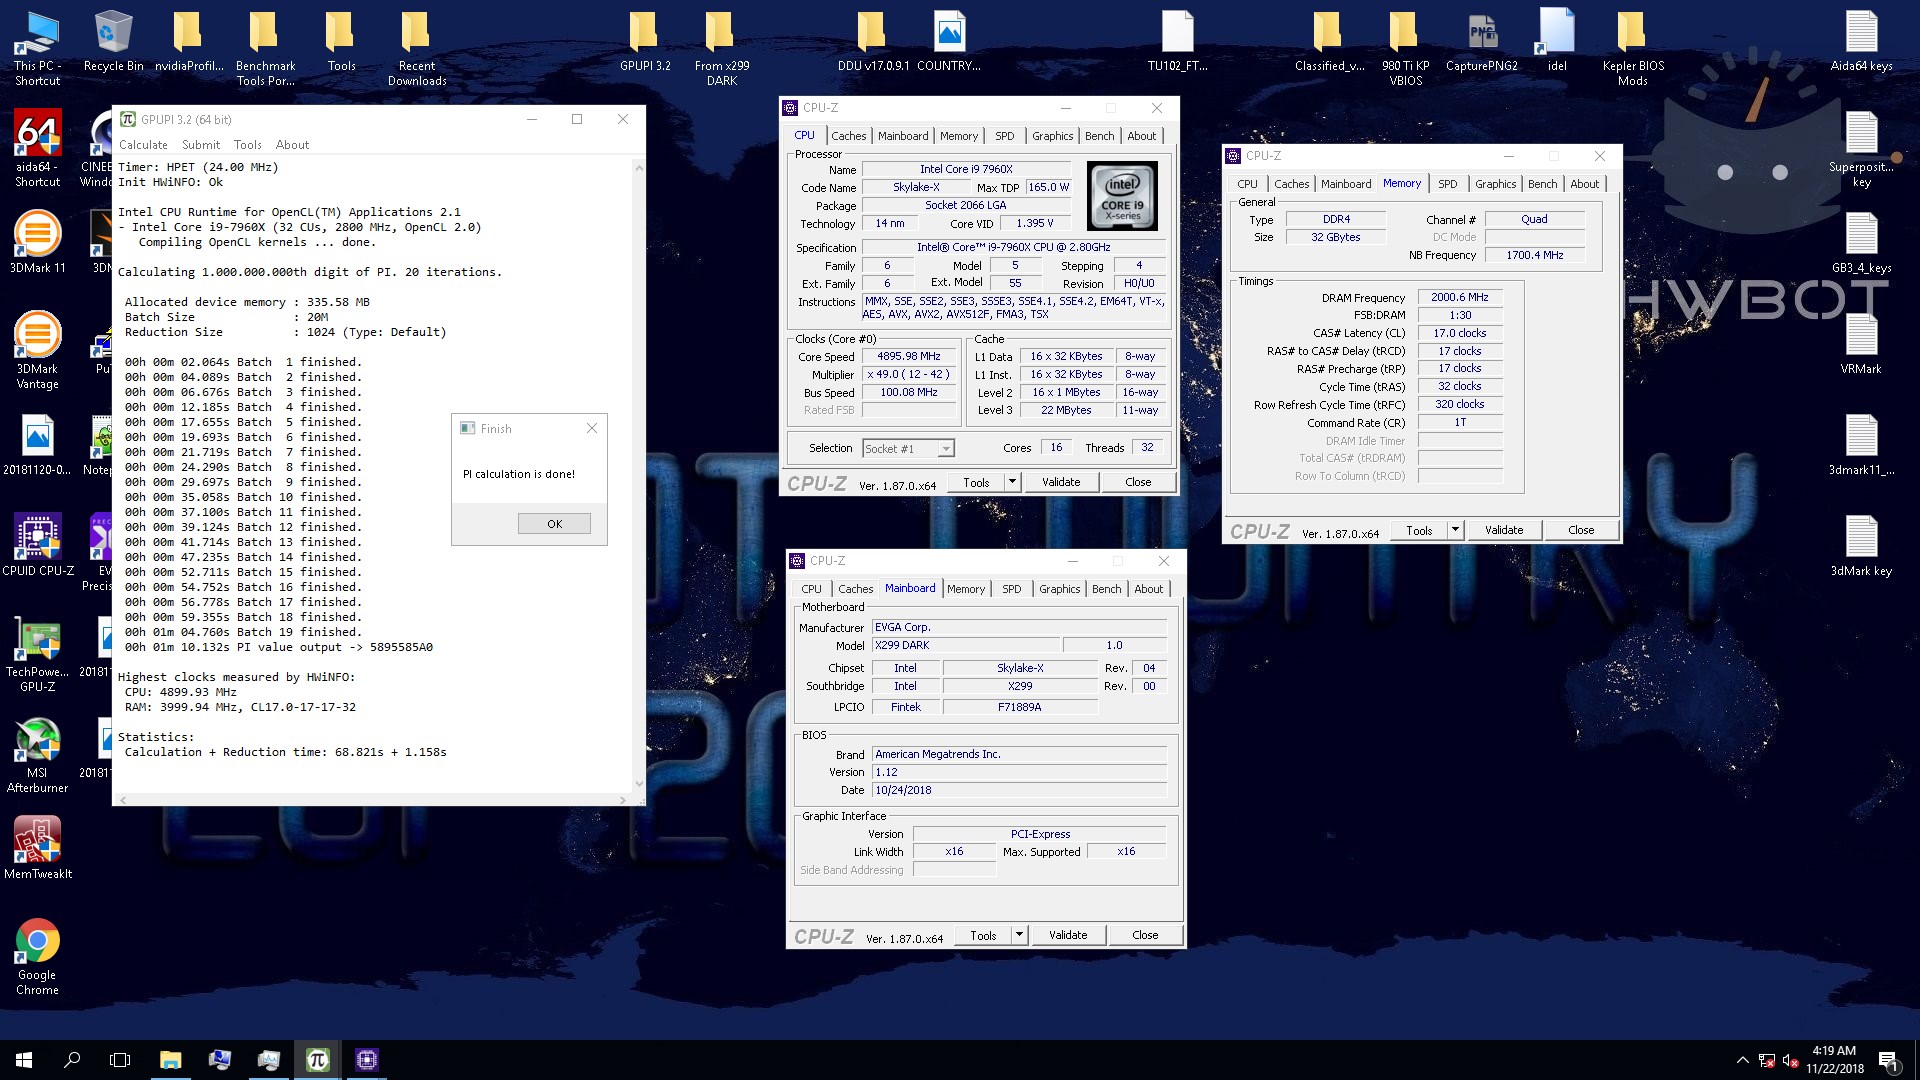Click Tools button in Memory CPU-Z window
The image size is (1920, 1080).
click(1419, 530)
